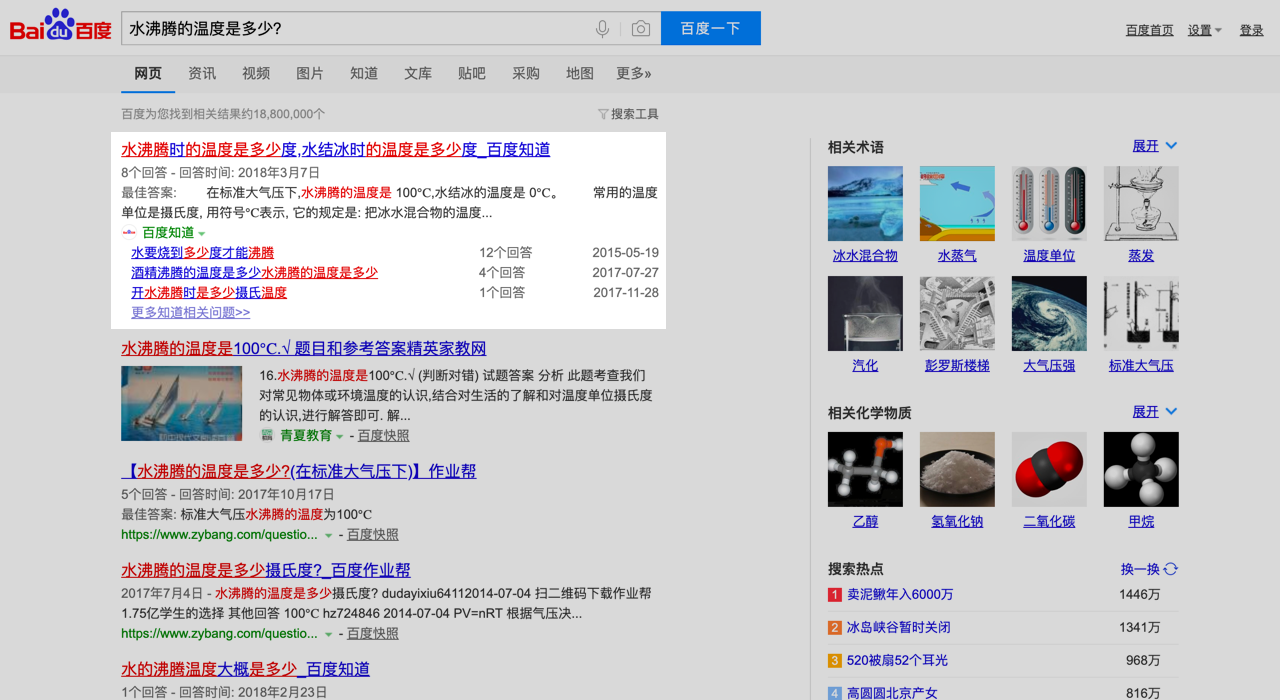
Task: Open camera image search icon
Action: 641,29
